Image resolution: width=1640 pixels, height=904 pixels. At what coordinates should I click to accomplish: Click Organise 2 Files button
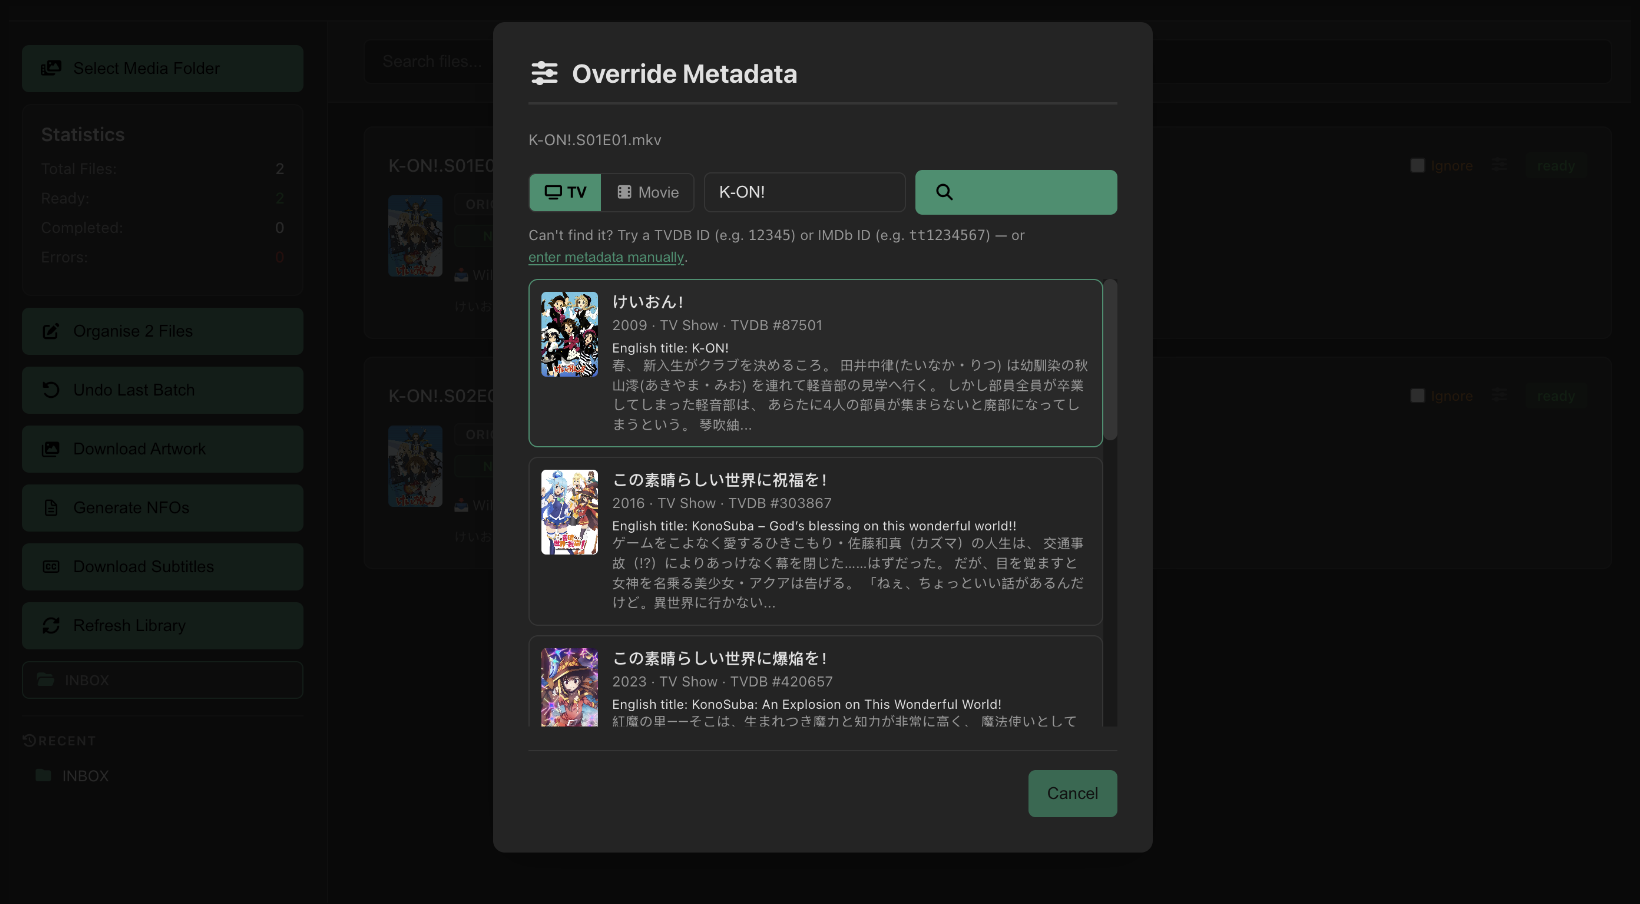162,331
